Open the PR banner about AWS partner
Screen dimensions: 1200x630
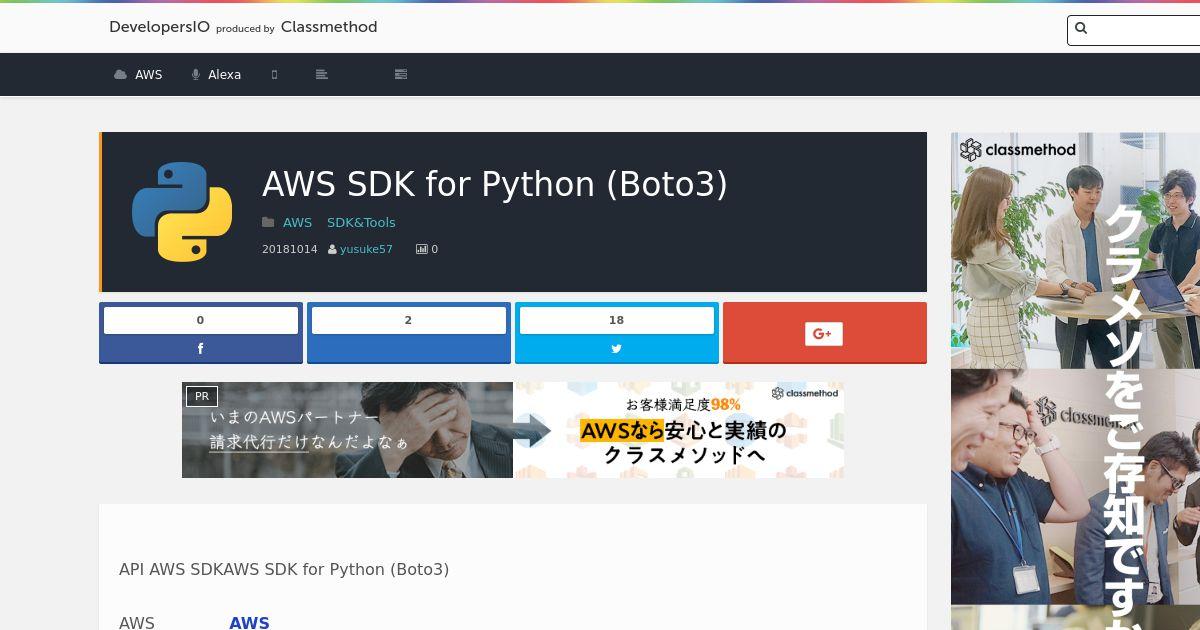pyautogui.click(x=513, y=430)
